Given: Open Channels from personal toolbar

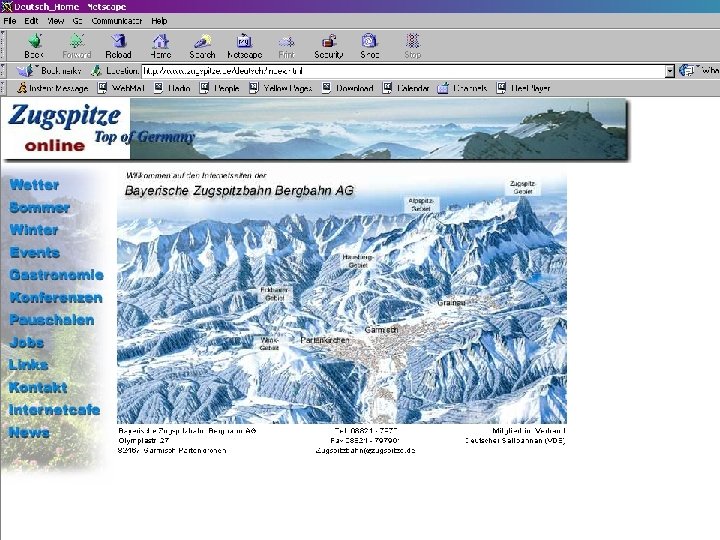Looking at the screenshot, I should coord(462,88).
